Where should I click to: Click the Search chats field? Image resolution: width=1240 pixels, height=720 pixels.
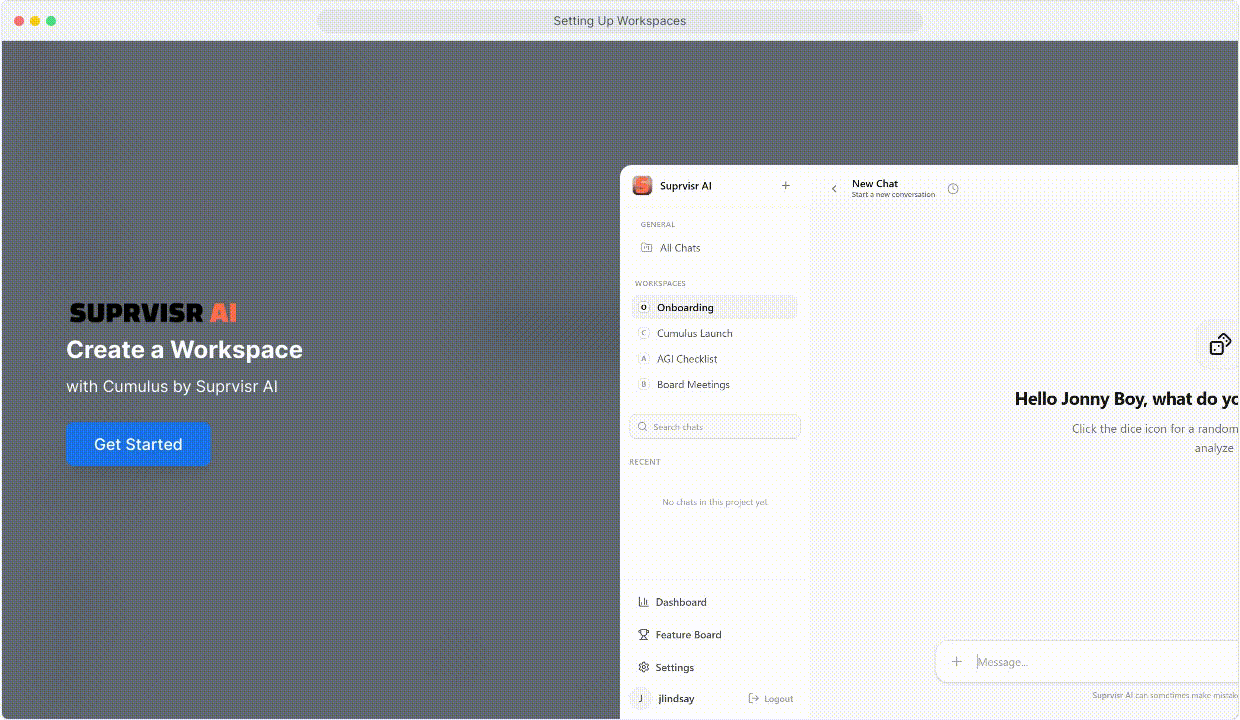pyautogui.click(x=715, y=427)
